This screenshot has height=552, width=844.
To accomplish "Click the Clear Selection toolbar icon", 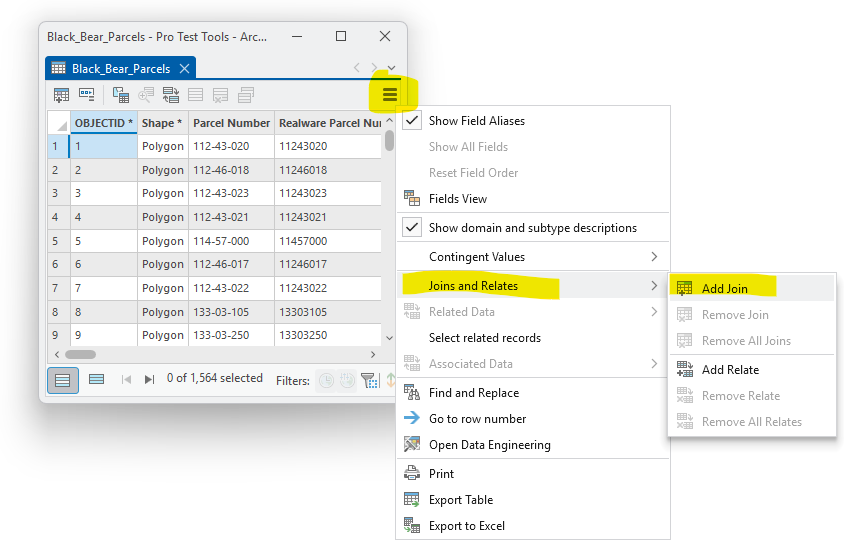I will (x=195, y=95).
